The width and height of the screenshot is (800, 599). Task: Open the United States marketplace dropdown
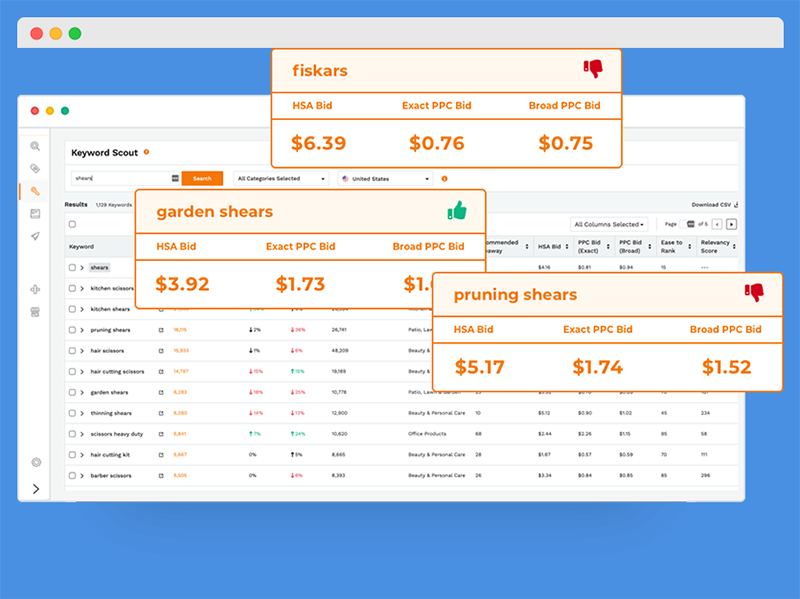click(385, 179)
